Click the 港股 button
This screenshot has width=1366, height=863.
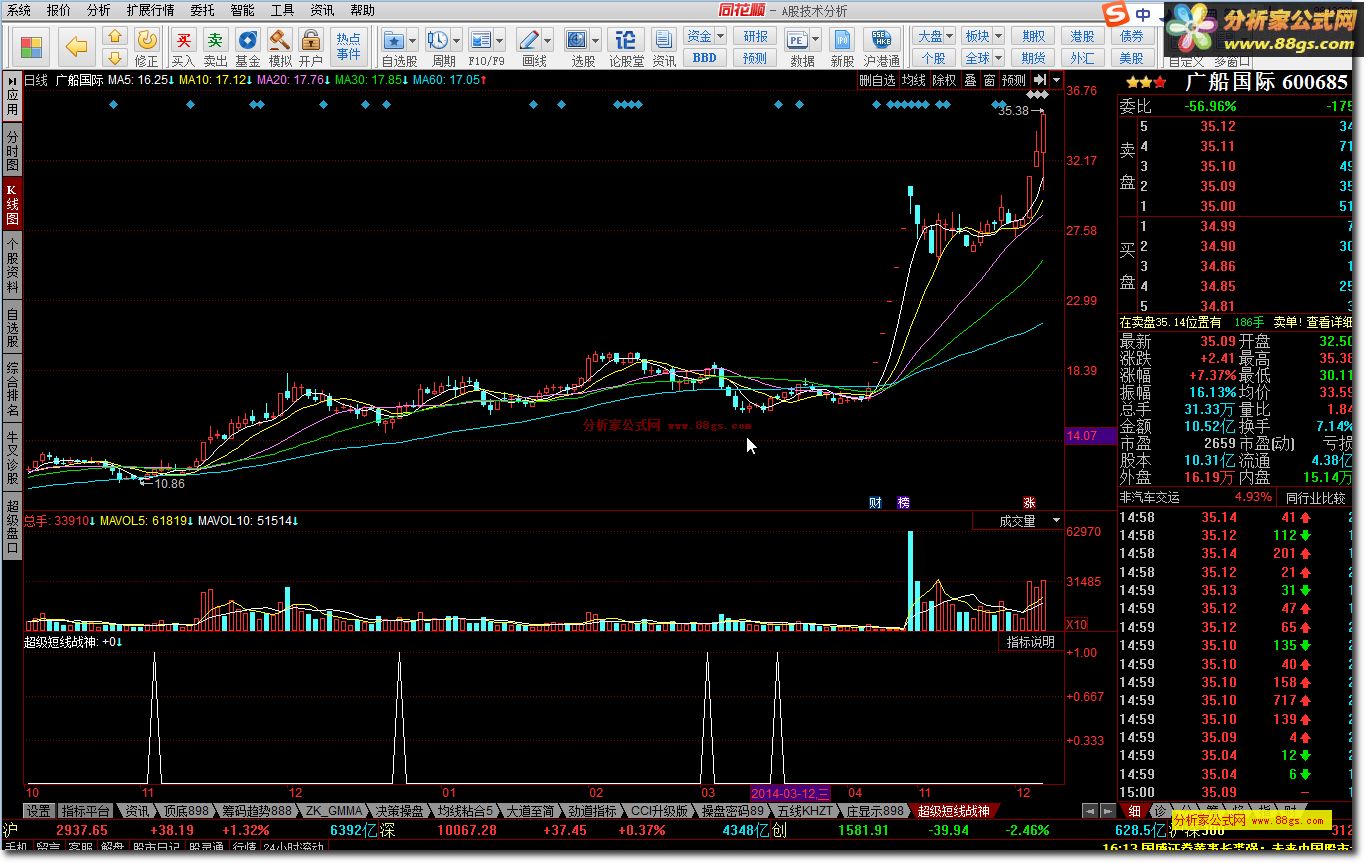click(x=1082, y=37)
